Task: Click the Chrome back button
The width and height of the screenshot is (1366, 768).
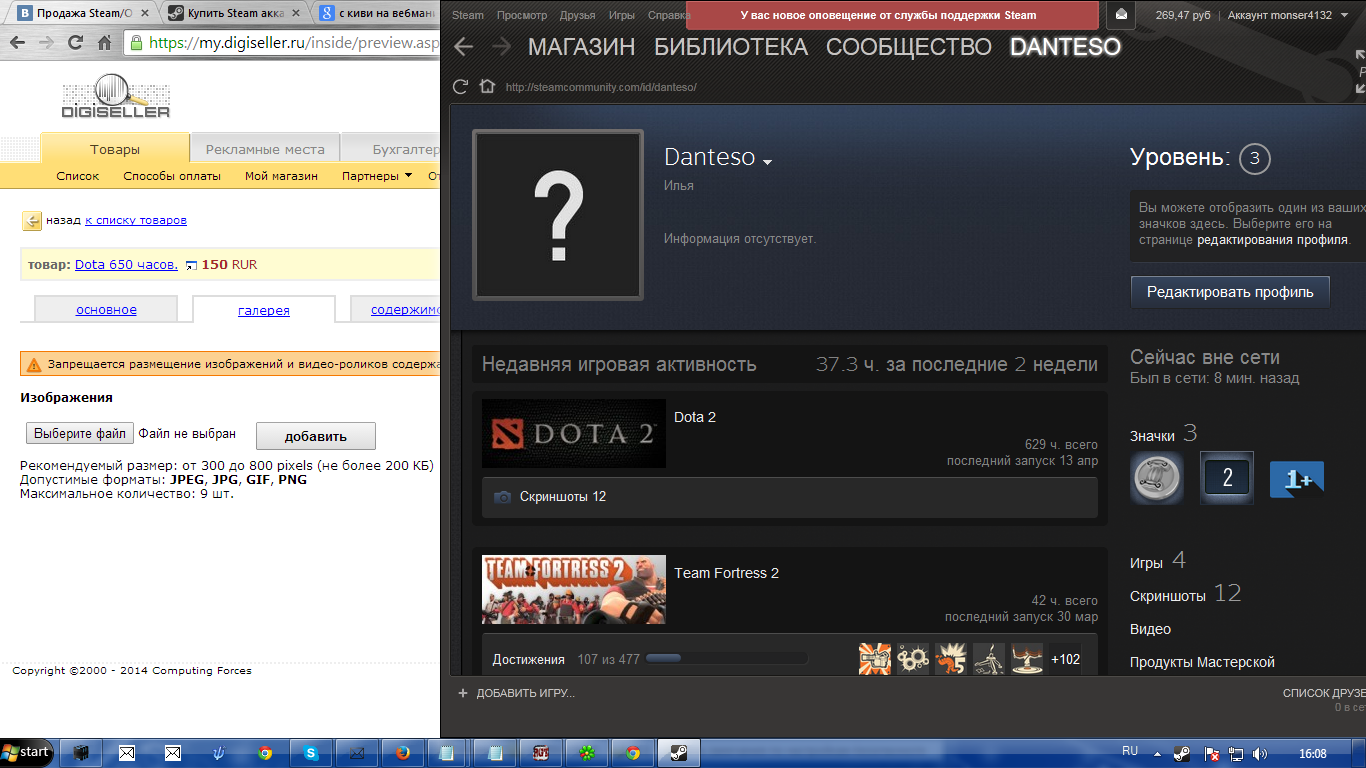Action: click(x=19, y=43)
